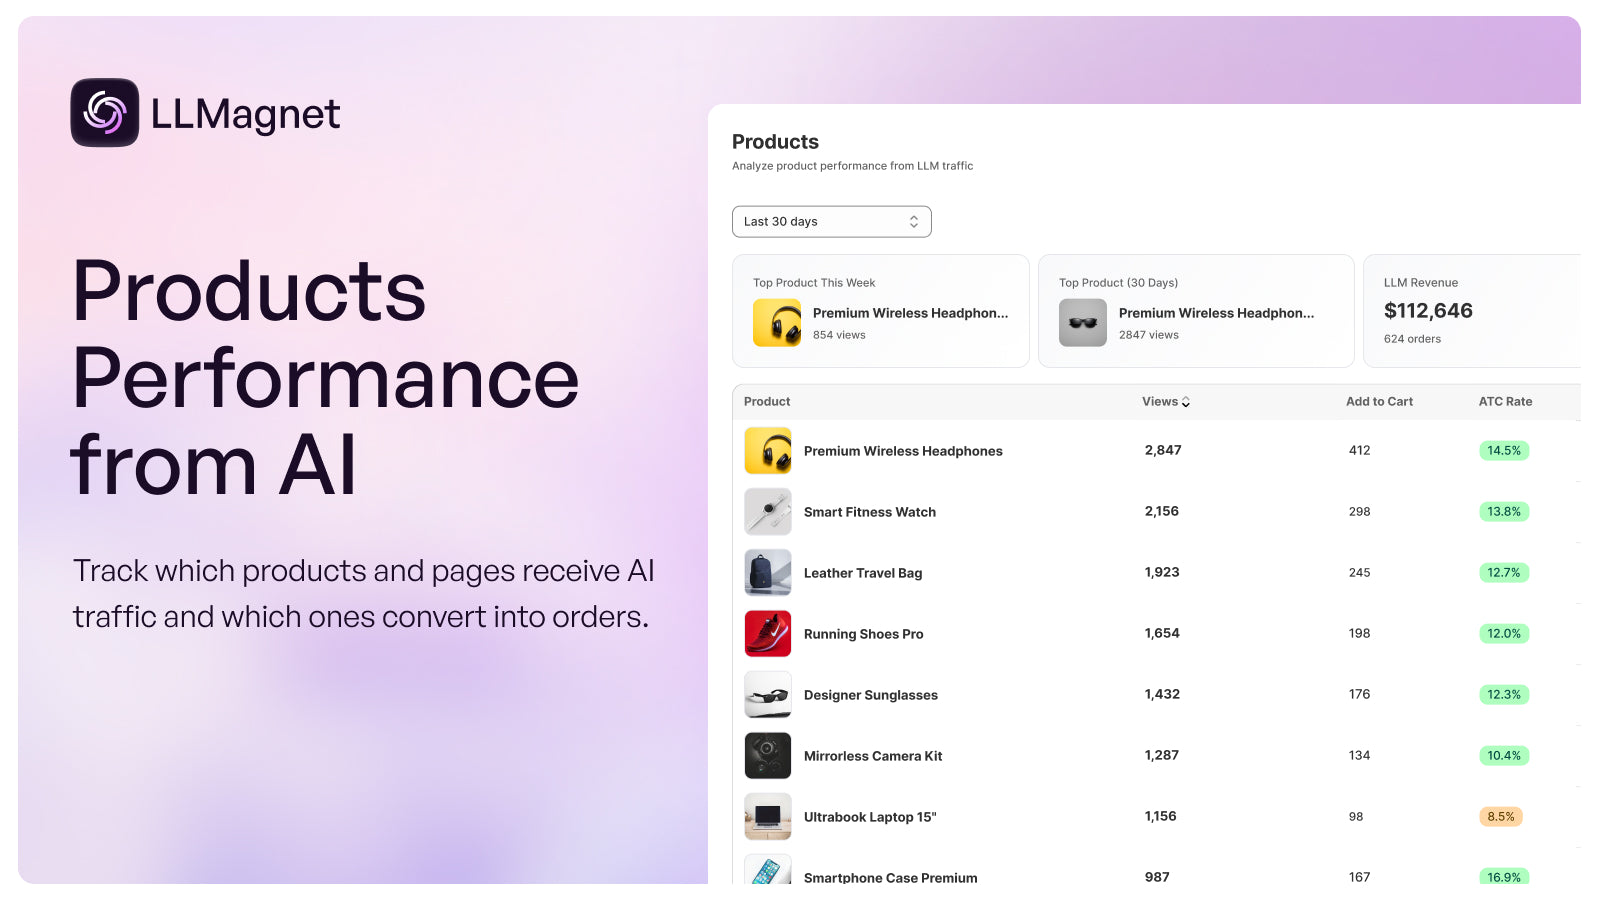Click the Designer Sunglasses product image

click(767, 694)
